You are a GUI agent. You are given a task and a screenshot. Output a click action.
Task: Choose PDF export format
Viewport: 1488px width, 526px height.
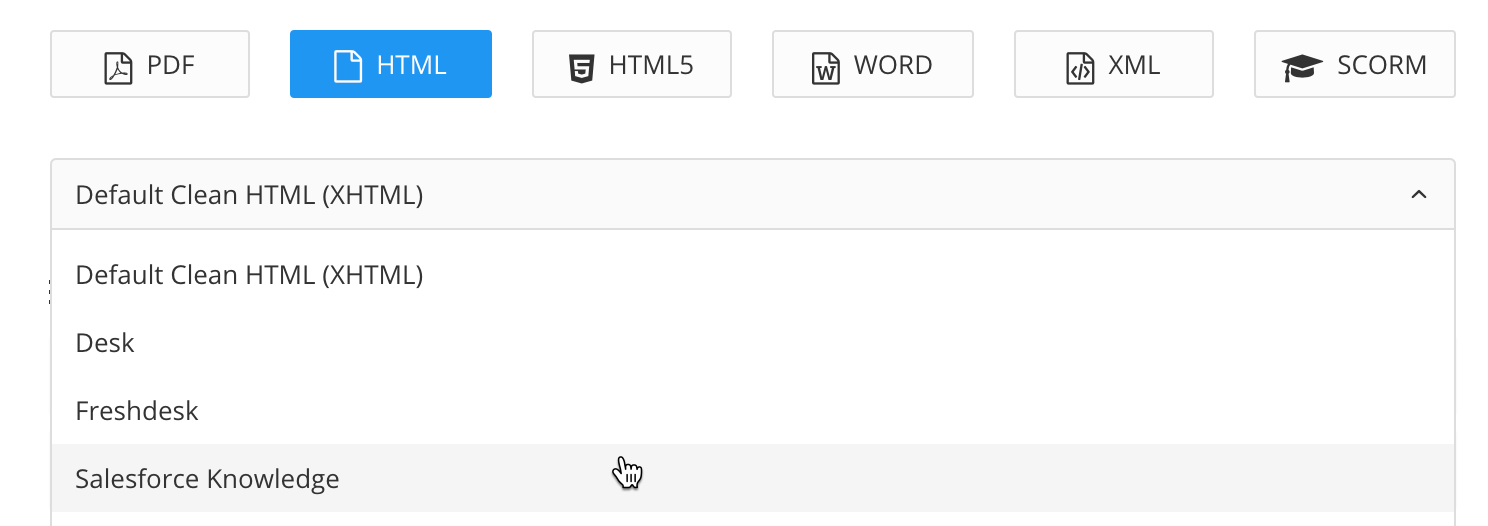pos(150,65)
